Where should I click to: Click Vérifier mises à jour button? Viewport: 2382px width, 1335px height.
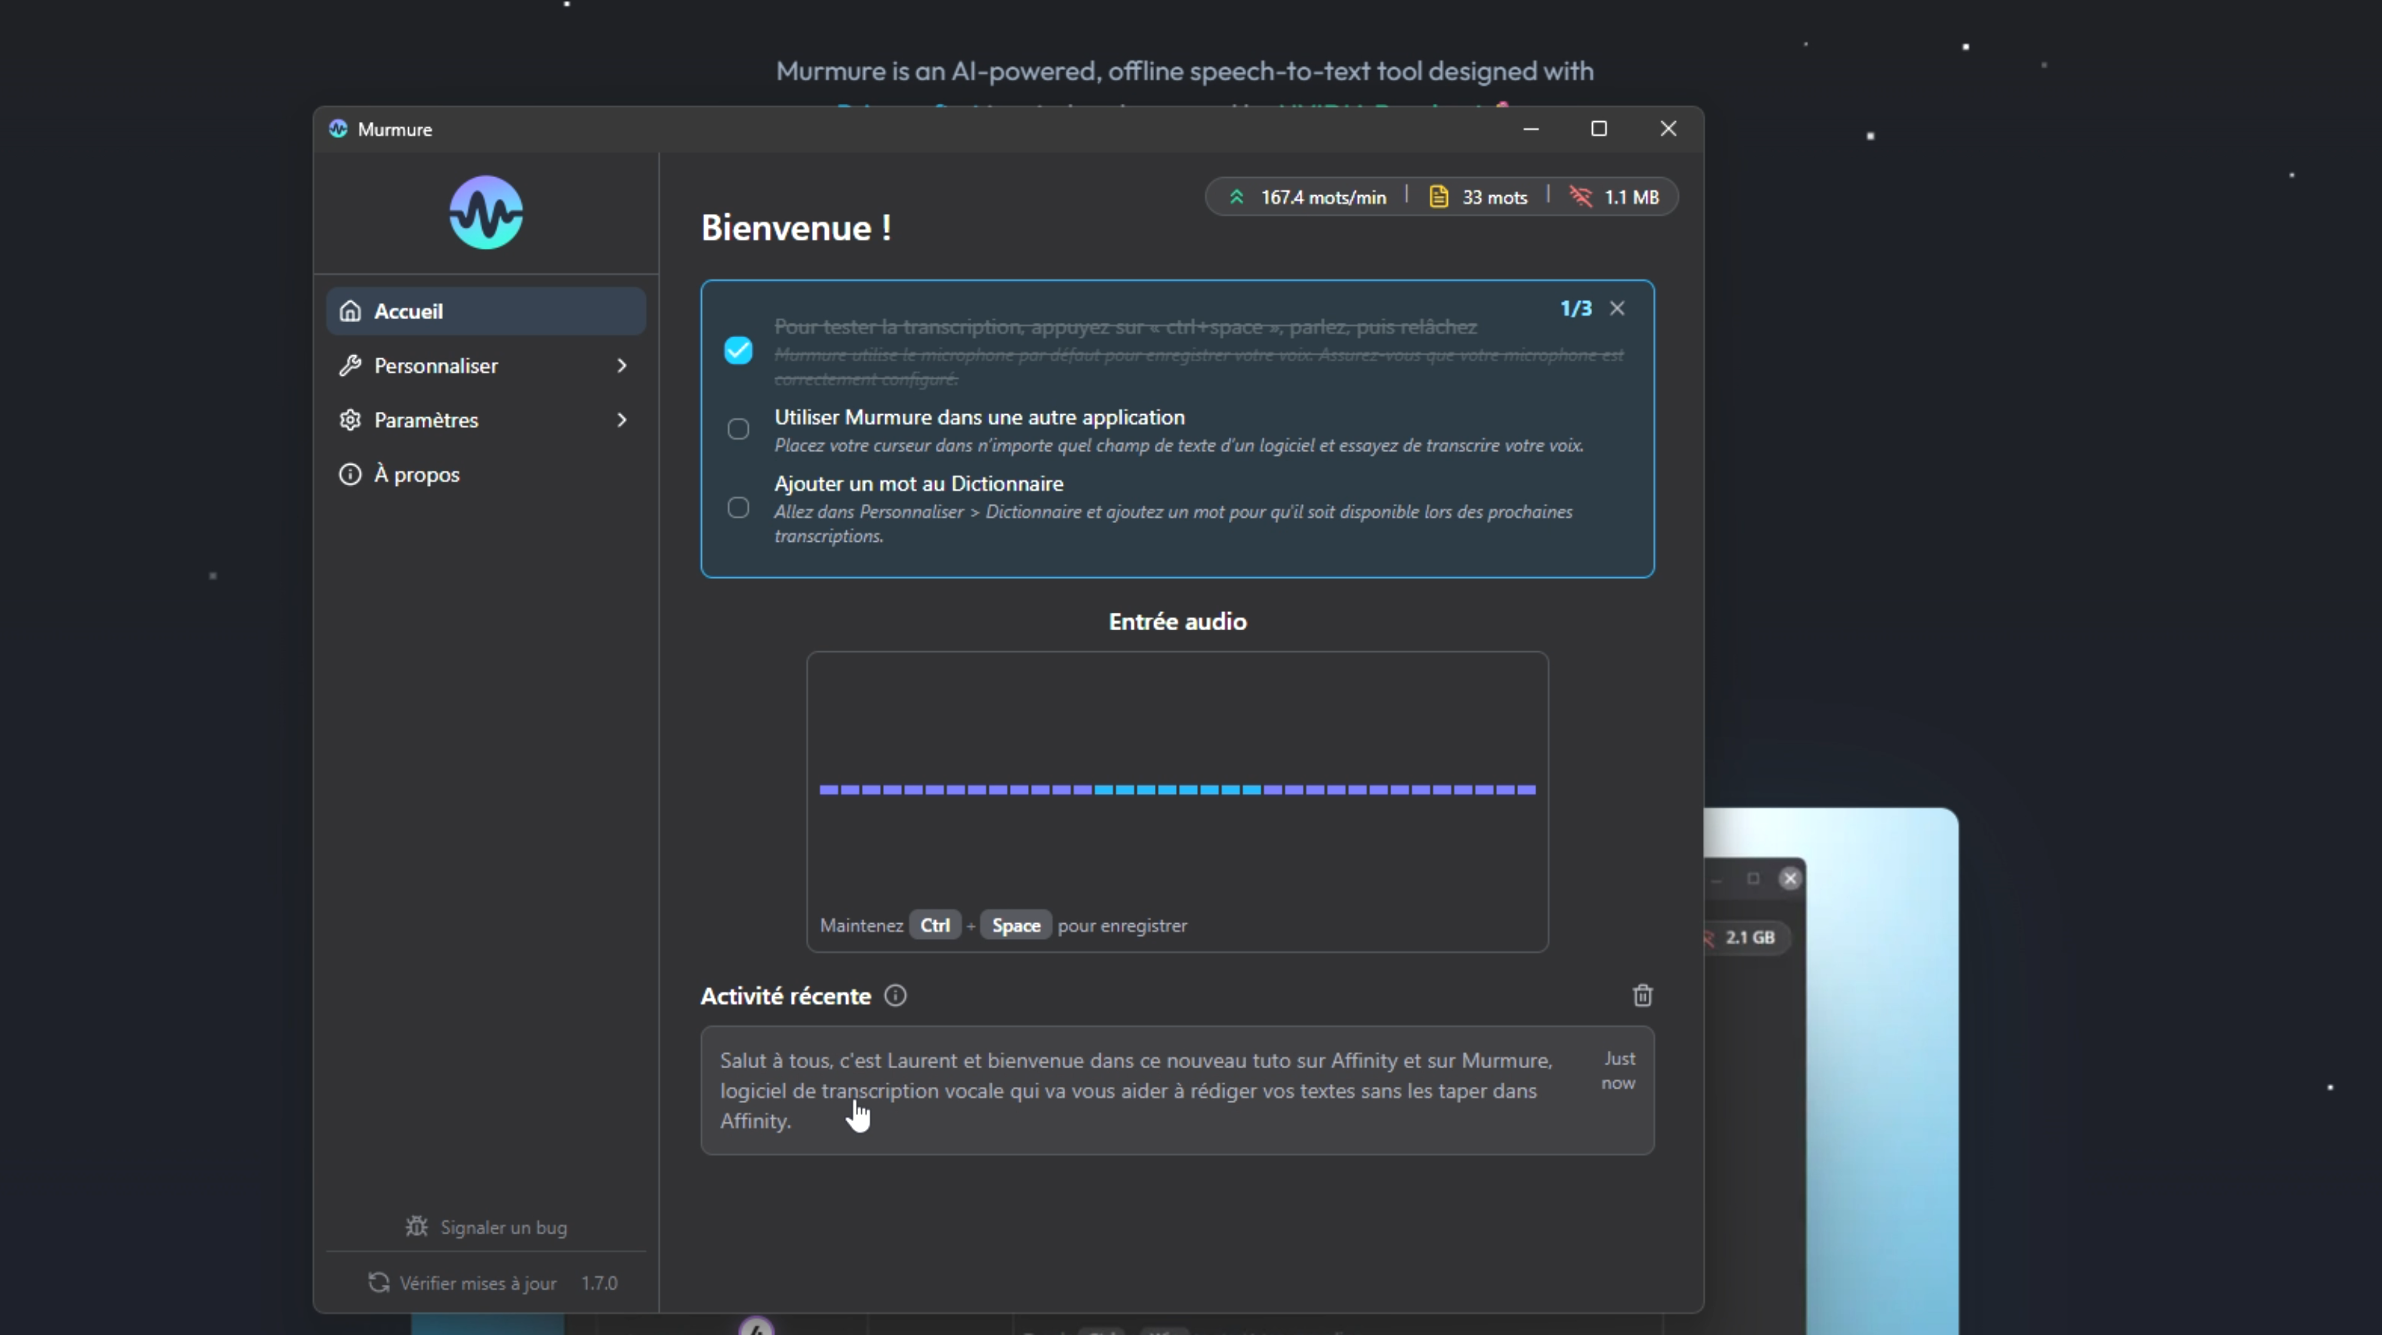click(478, 1283)
